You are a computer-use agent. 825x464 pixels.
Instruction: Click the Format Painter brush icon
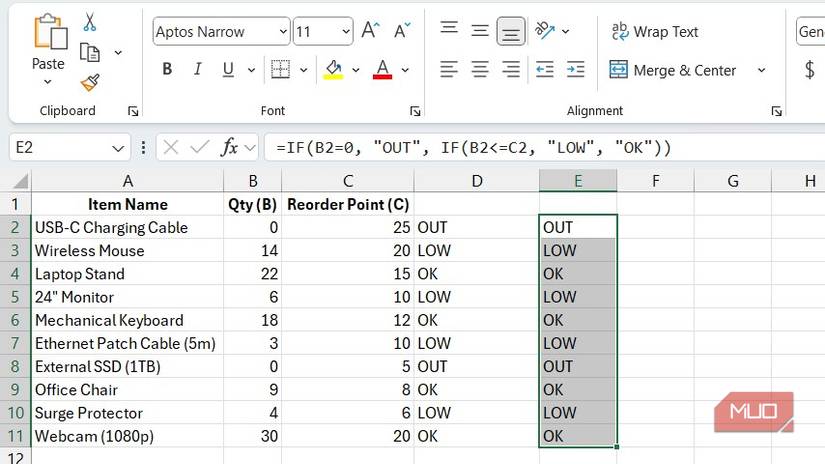click(90, 83)
